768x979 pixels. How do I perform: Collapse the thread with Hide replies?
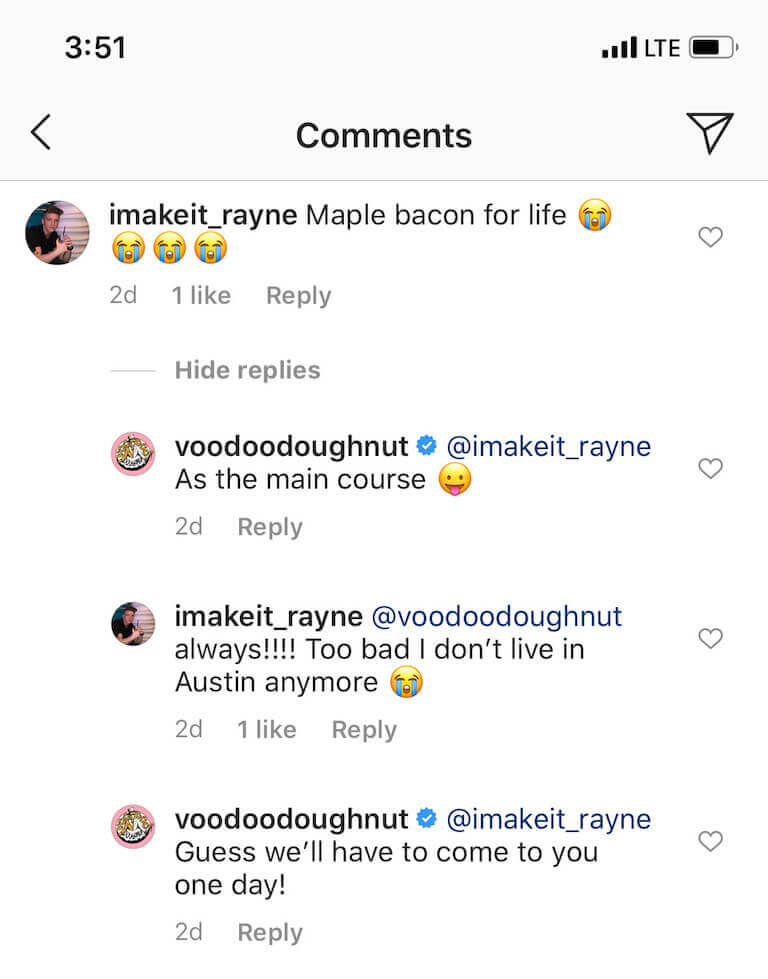(246, 370)
